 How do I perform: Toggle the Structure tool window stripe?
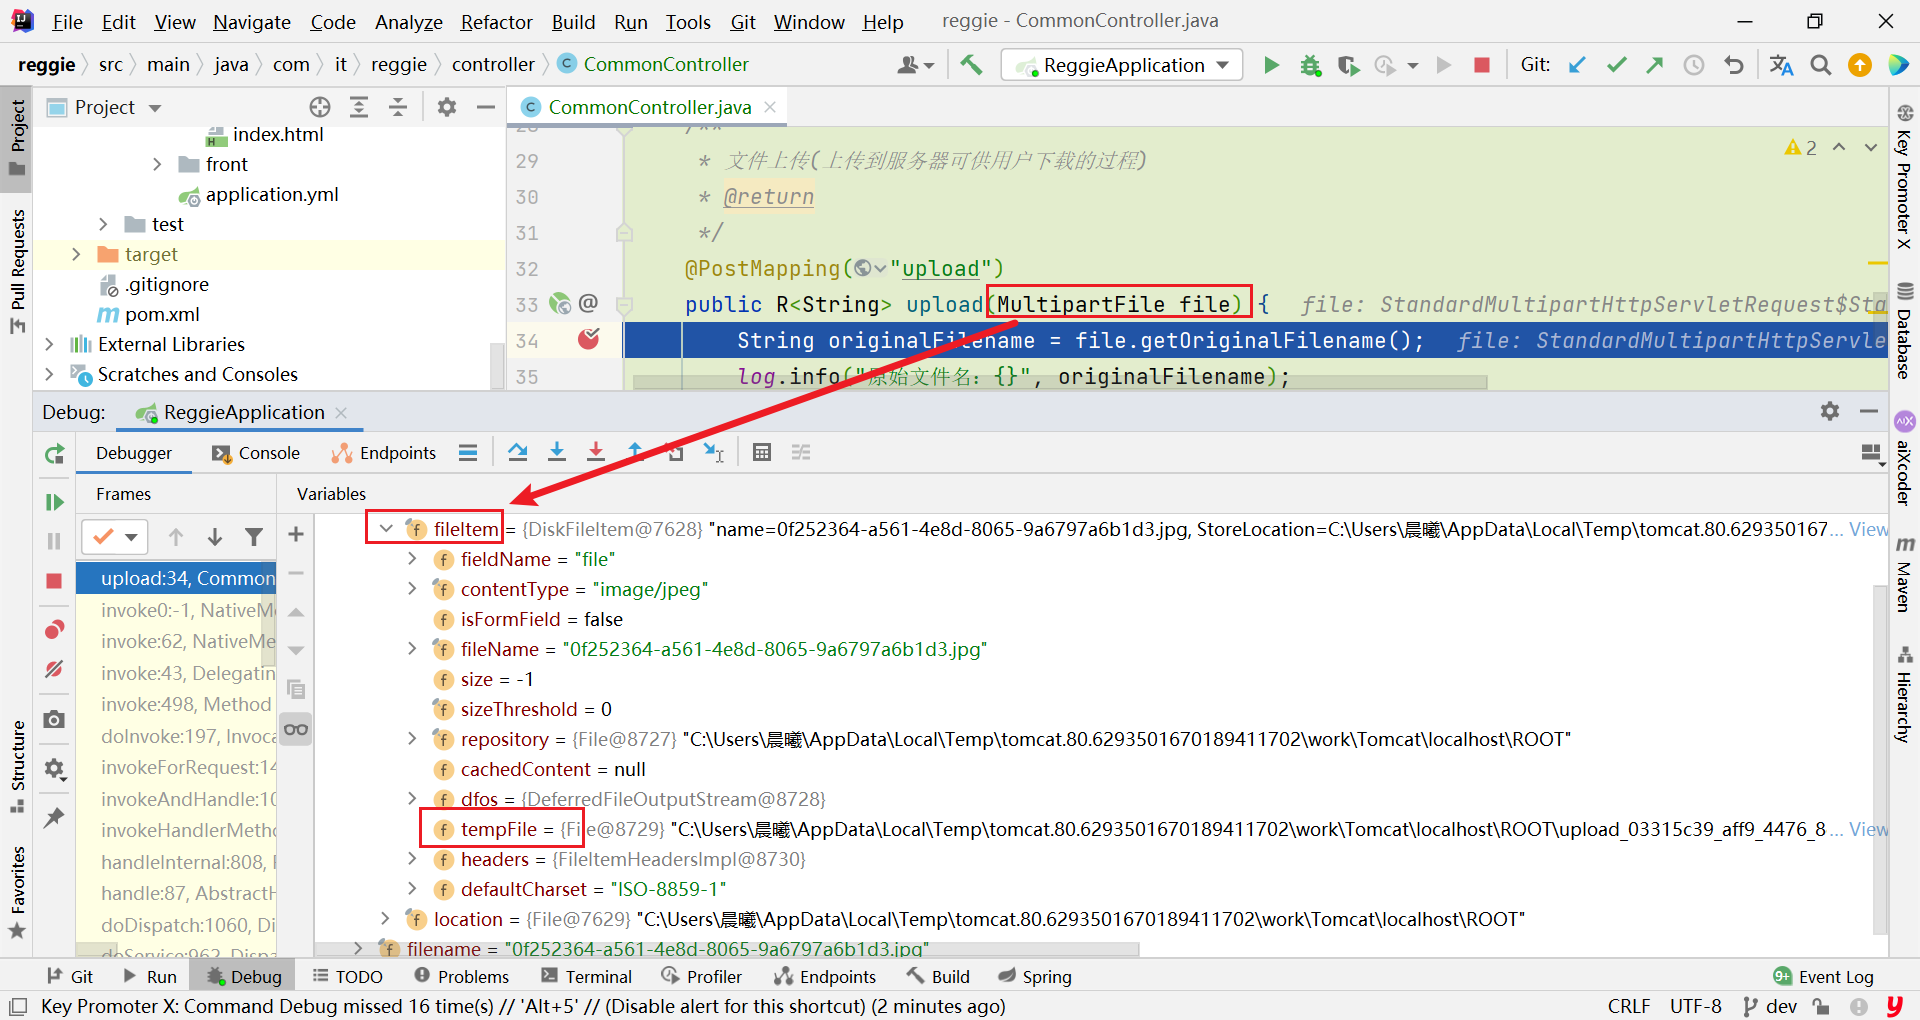17,766
